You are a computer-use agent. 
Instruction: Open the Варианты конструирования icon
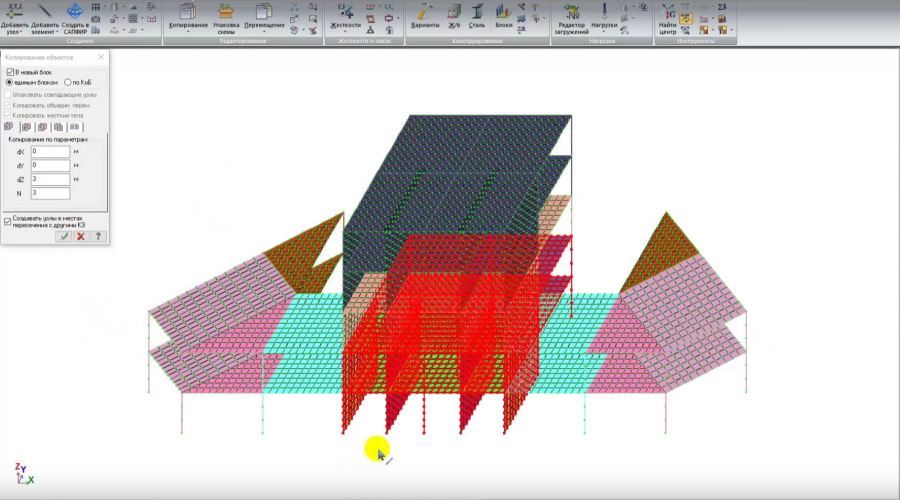pos(425,12)
